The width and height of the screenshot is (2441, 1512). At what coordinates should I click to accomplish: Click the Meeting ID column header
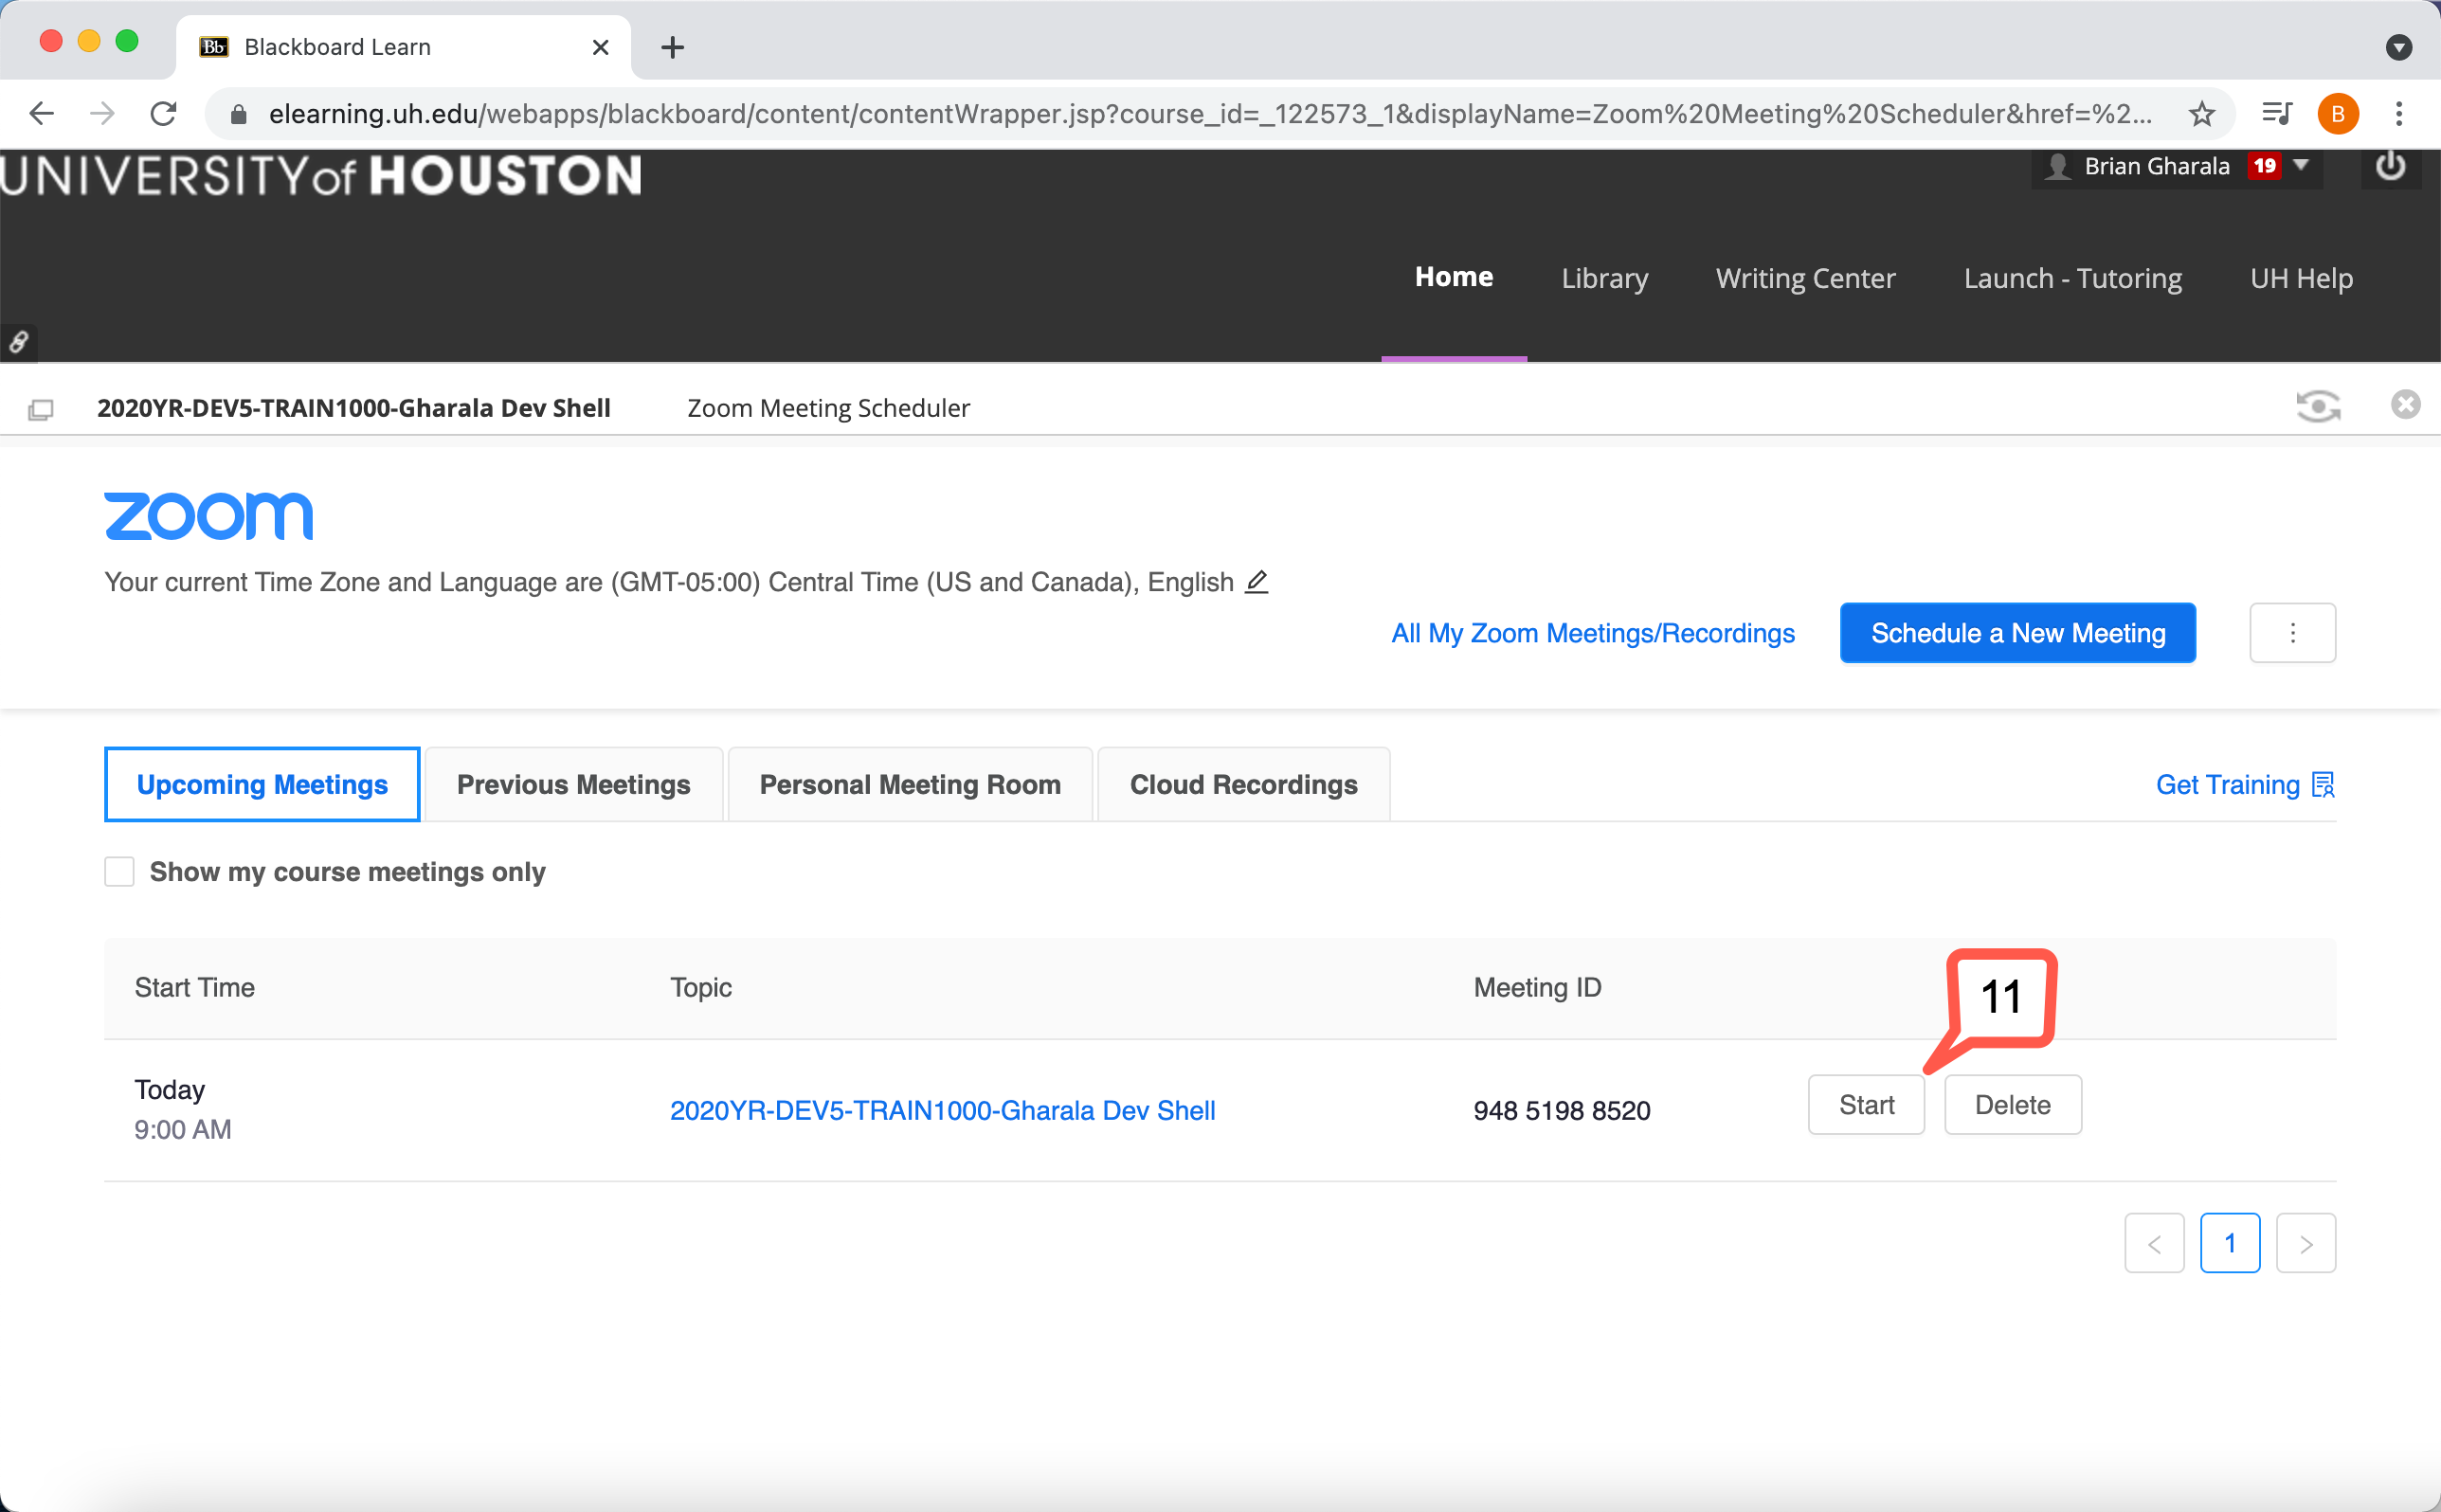pos(1537,988)
